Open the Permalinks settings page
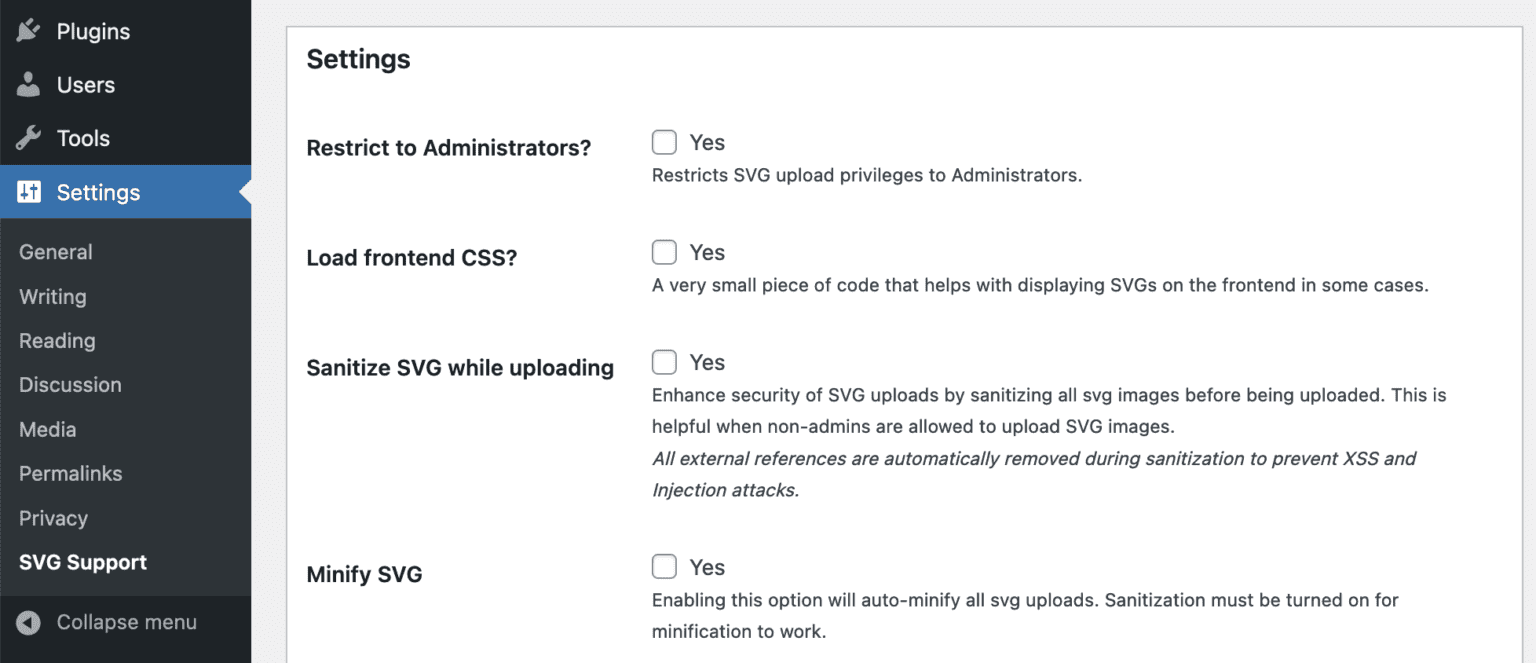 coord(70,474)
